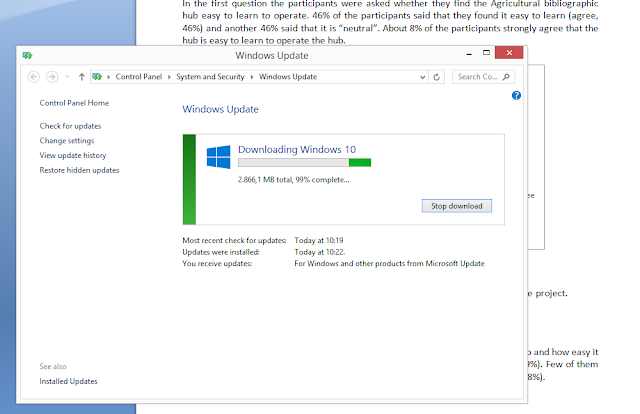Expand the chevron after Control Panel breadcrumb
Screen dimensions: 640x414
pyautogui.click(x=169, y=77)
